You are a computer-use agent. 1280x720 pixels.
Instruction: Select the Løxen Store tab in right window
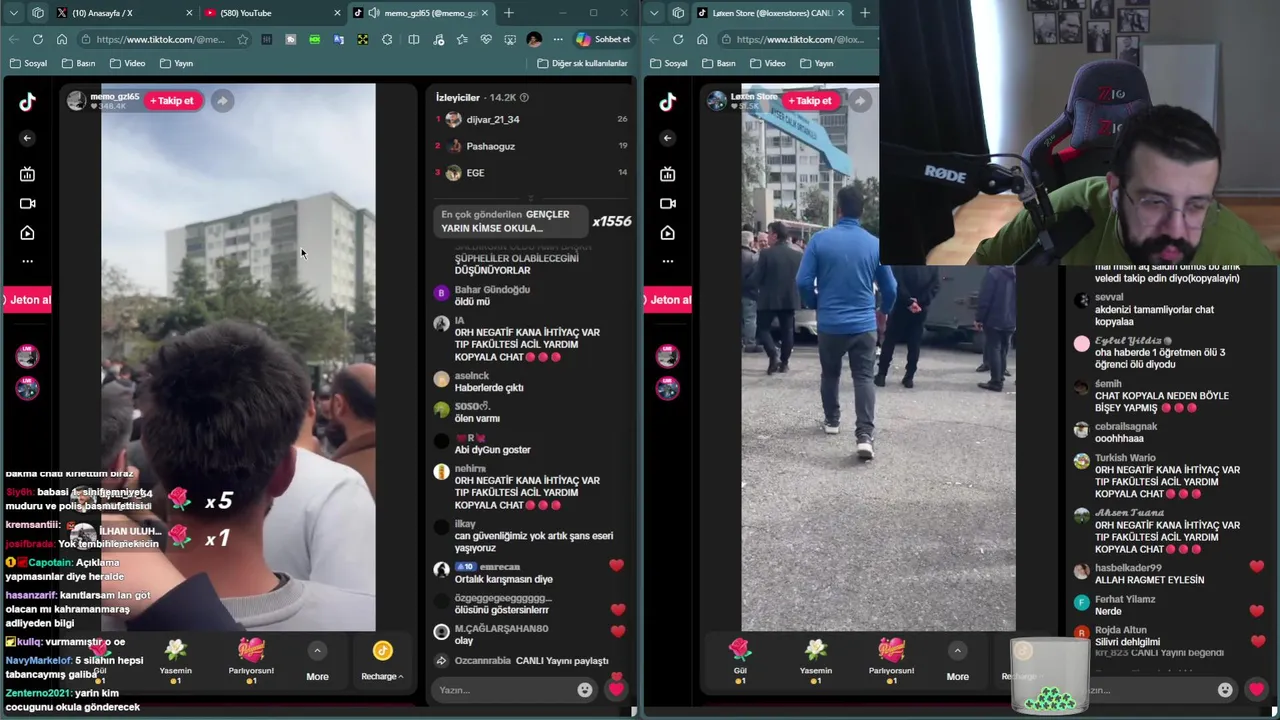[x=770, y=13]
